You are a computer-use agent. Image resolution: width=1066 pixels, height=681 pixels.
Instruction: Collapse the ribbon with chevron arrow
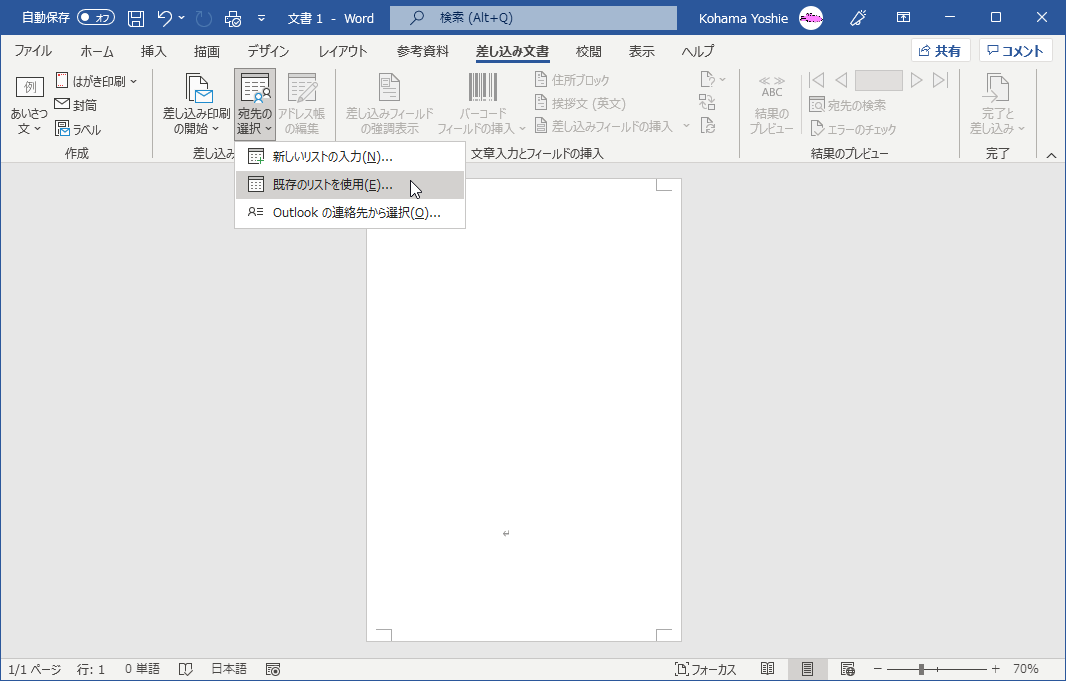pyautogui.click(x=1051, y=156)
